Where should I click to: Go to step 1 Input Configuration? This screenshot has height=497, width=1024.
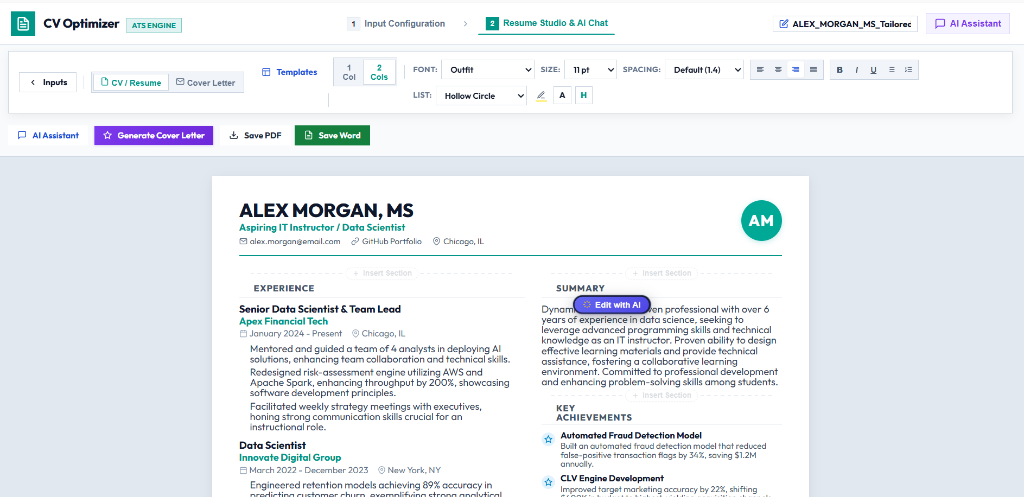[x=396, y=24]
